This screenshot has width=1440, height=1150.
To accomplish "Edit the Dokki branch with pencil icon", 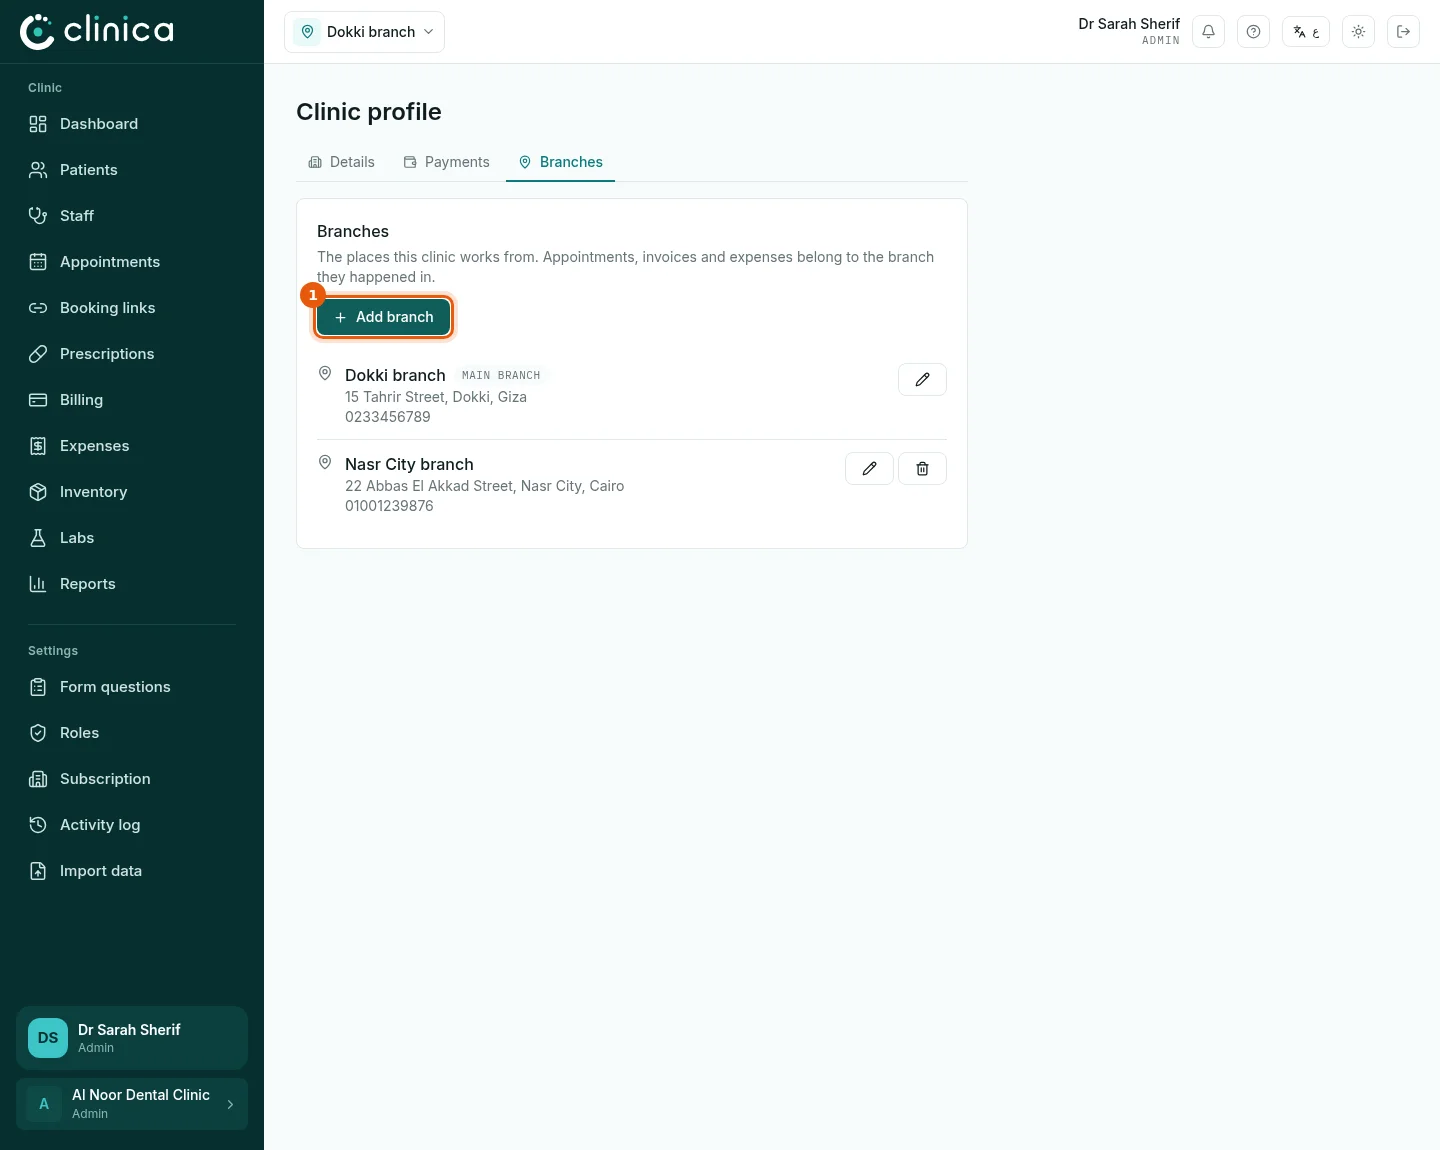I will (922, 380).
